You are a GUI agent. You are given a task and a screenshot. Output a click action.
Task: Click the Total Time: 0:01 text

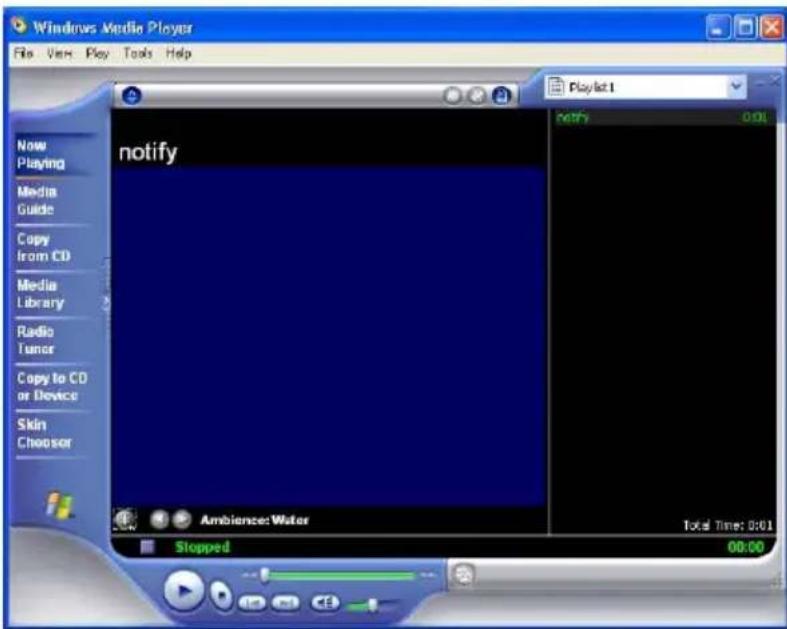pos(728,525)
